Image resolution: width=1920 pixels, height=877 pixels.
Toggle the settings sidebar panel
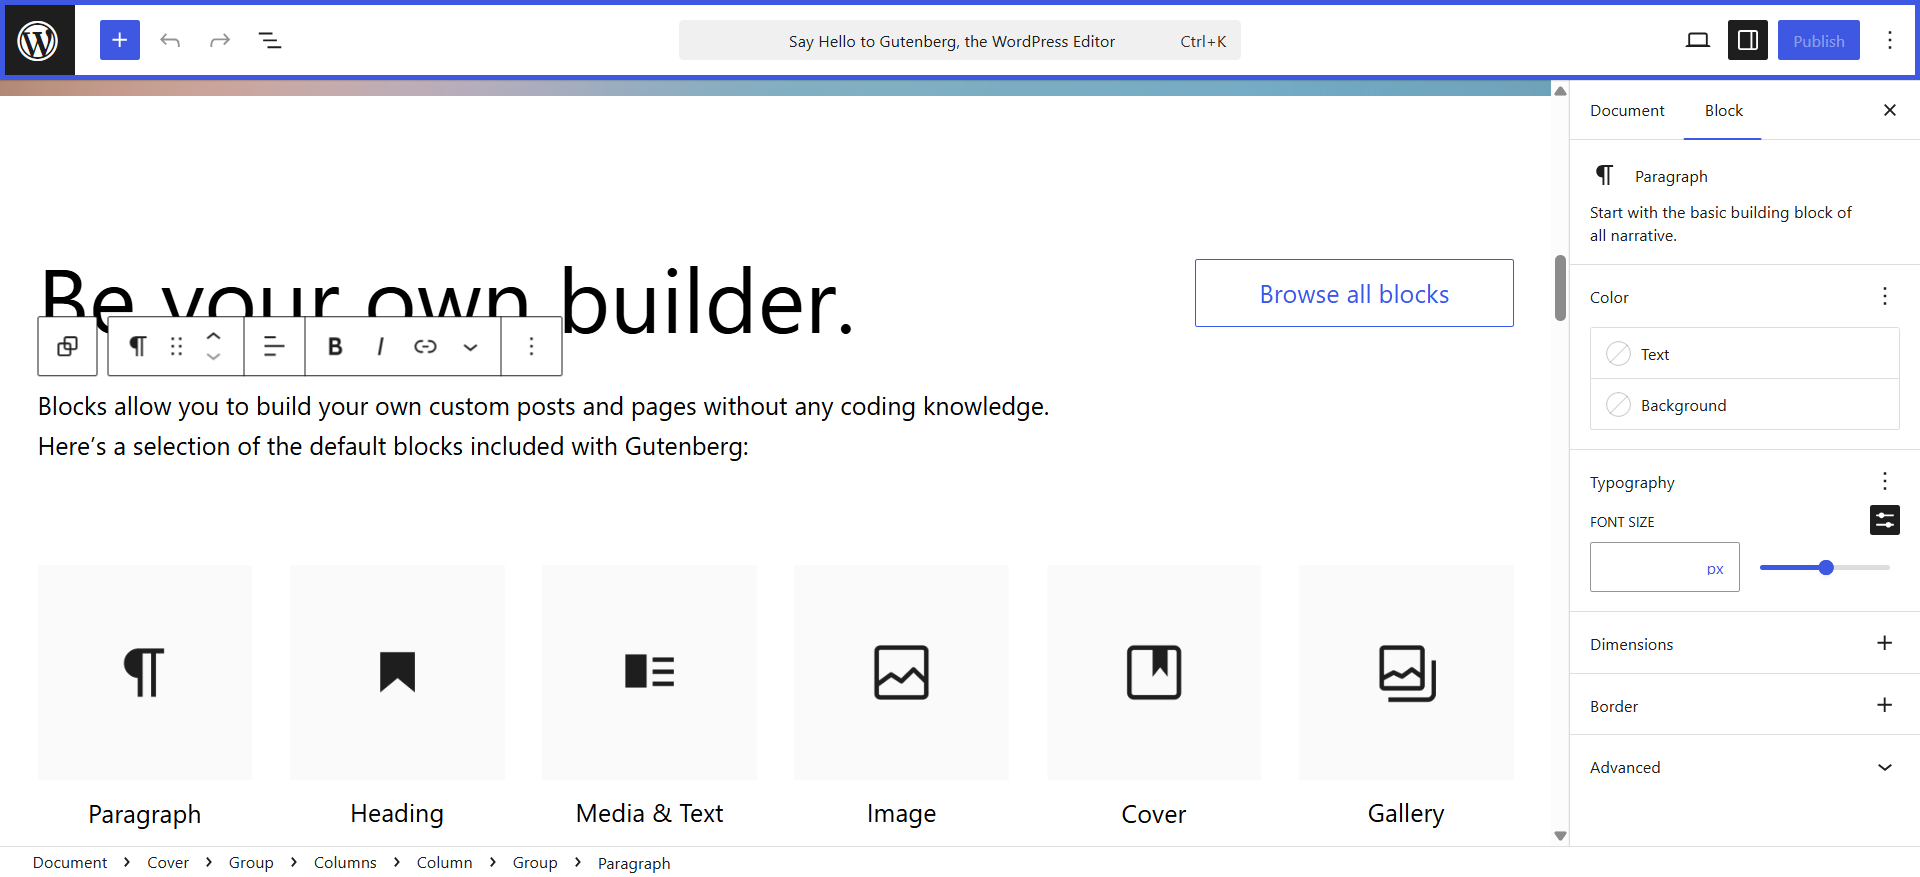click(1748, 40)
